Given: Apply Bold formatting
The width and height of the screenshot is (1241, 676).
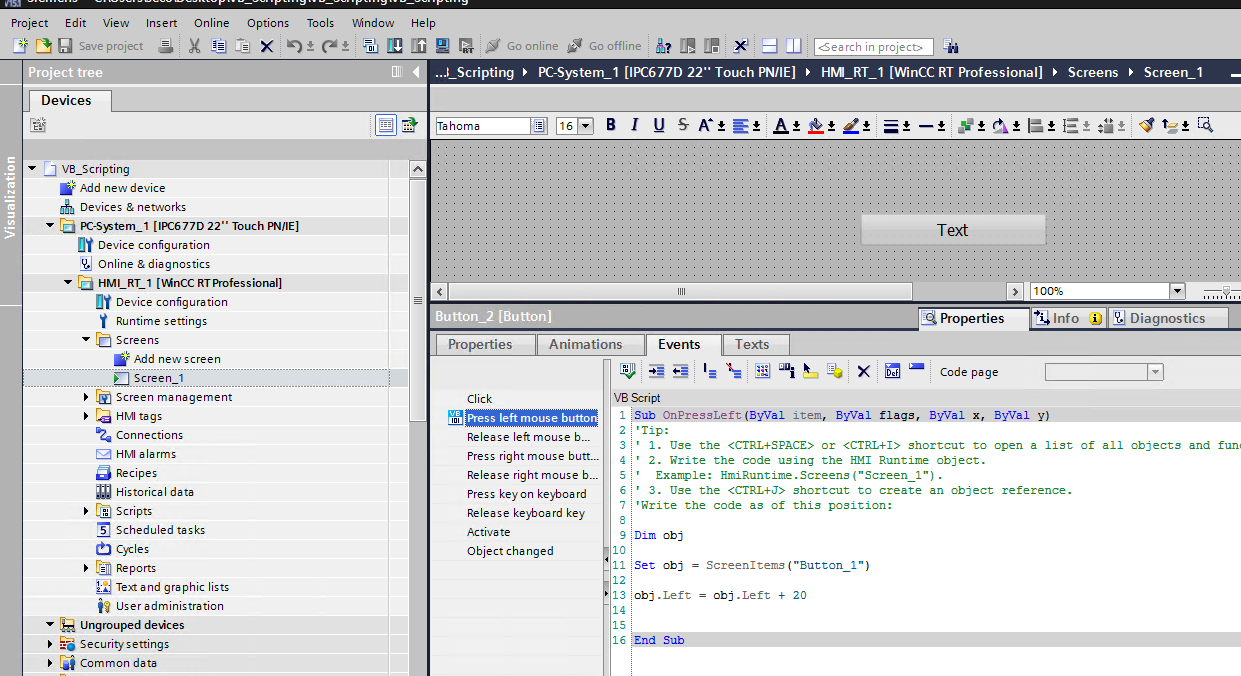Looking at the screenshot, I should coord(610,125).
